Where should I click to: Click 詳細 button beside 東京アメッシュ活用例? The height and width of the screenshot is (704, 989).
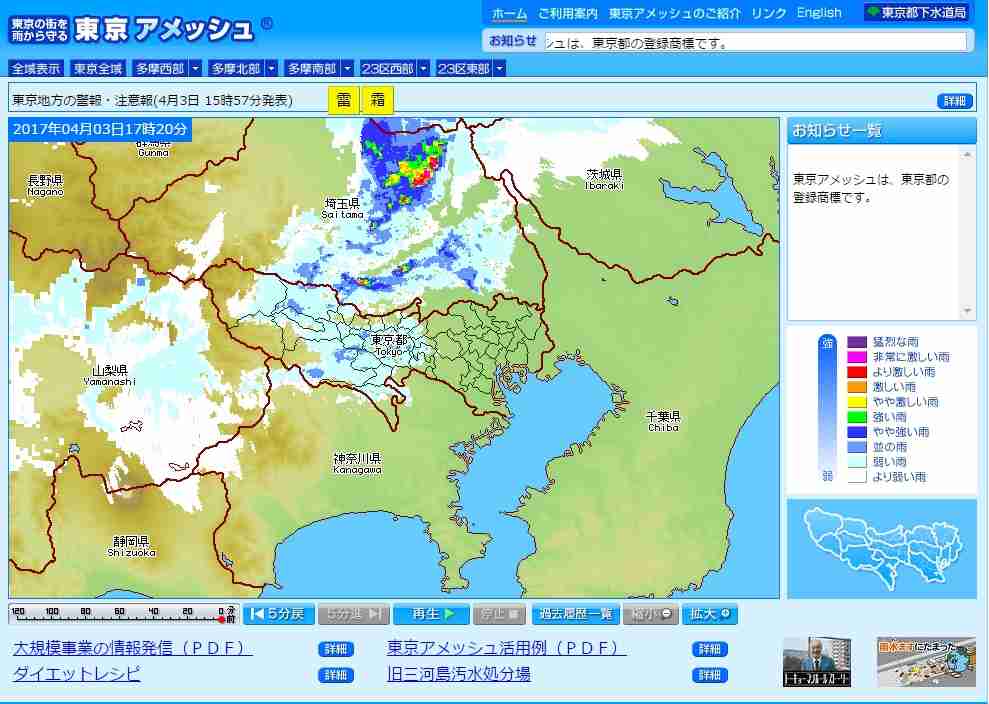pyautogui.click(x=710, y=649)
